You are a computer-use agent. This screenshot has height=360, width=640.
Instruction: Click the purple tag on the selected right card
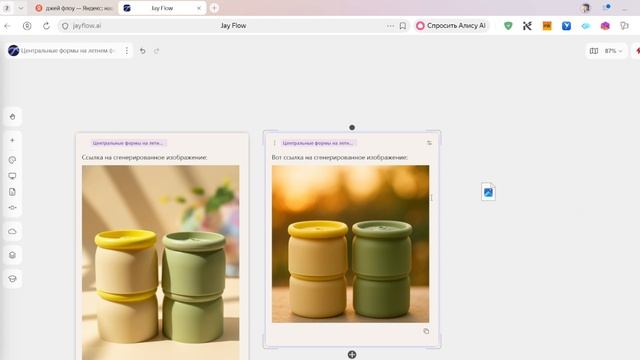pyautogui.click(x=318, y=143)
